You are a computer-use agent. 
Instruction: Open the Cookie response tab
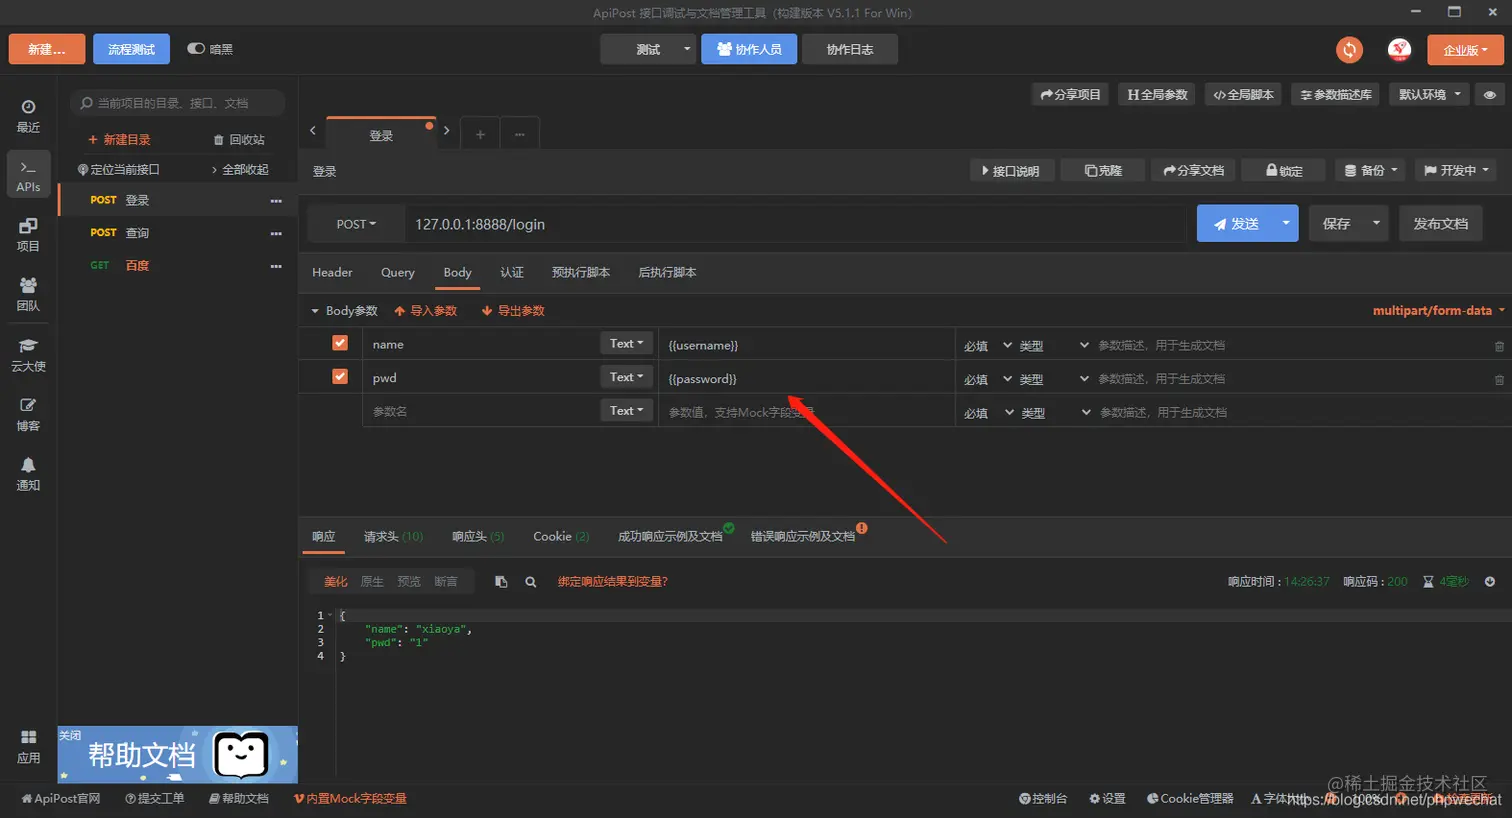coord(561,537)
